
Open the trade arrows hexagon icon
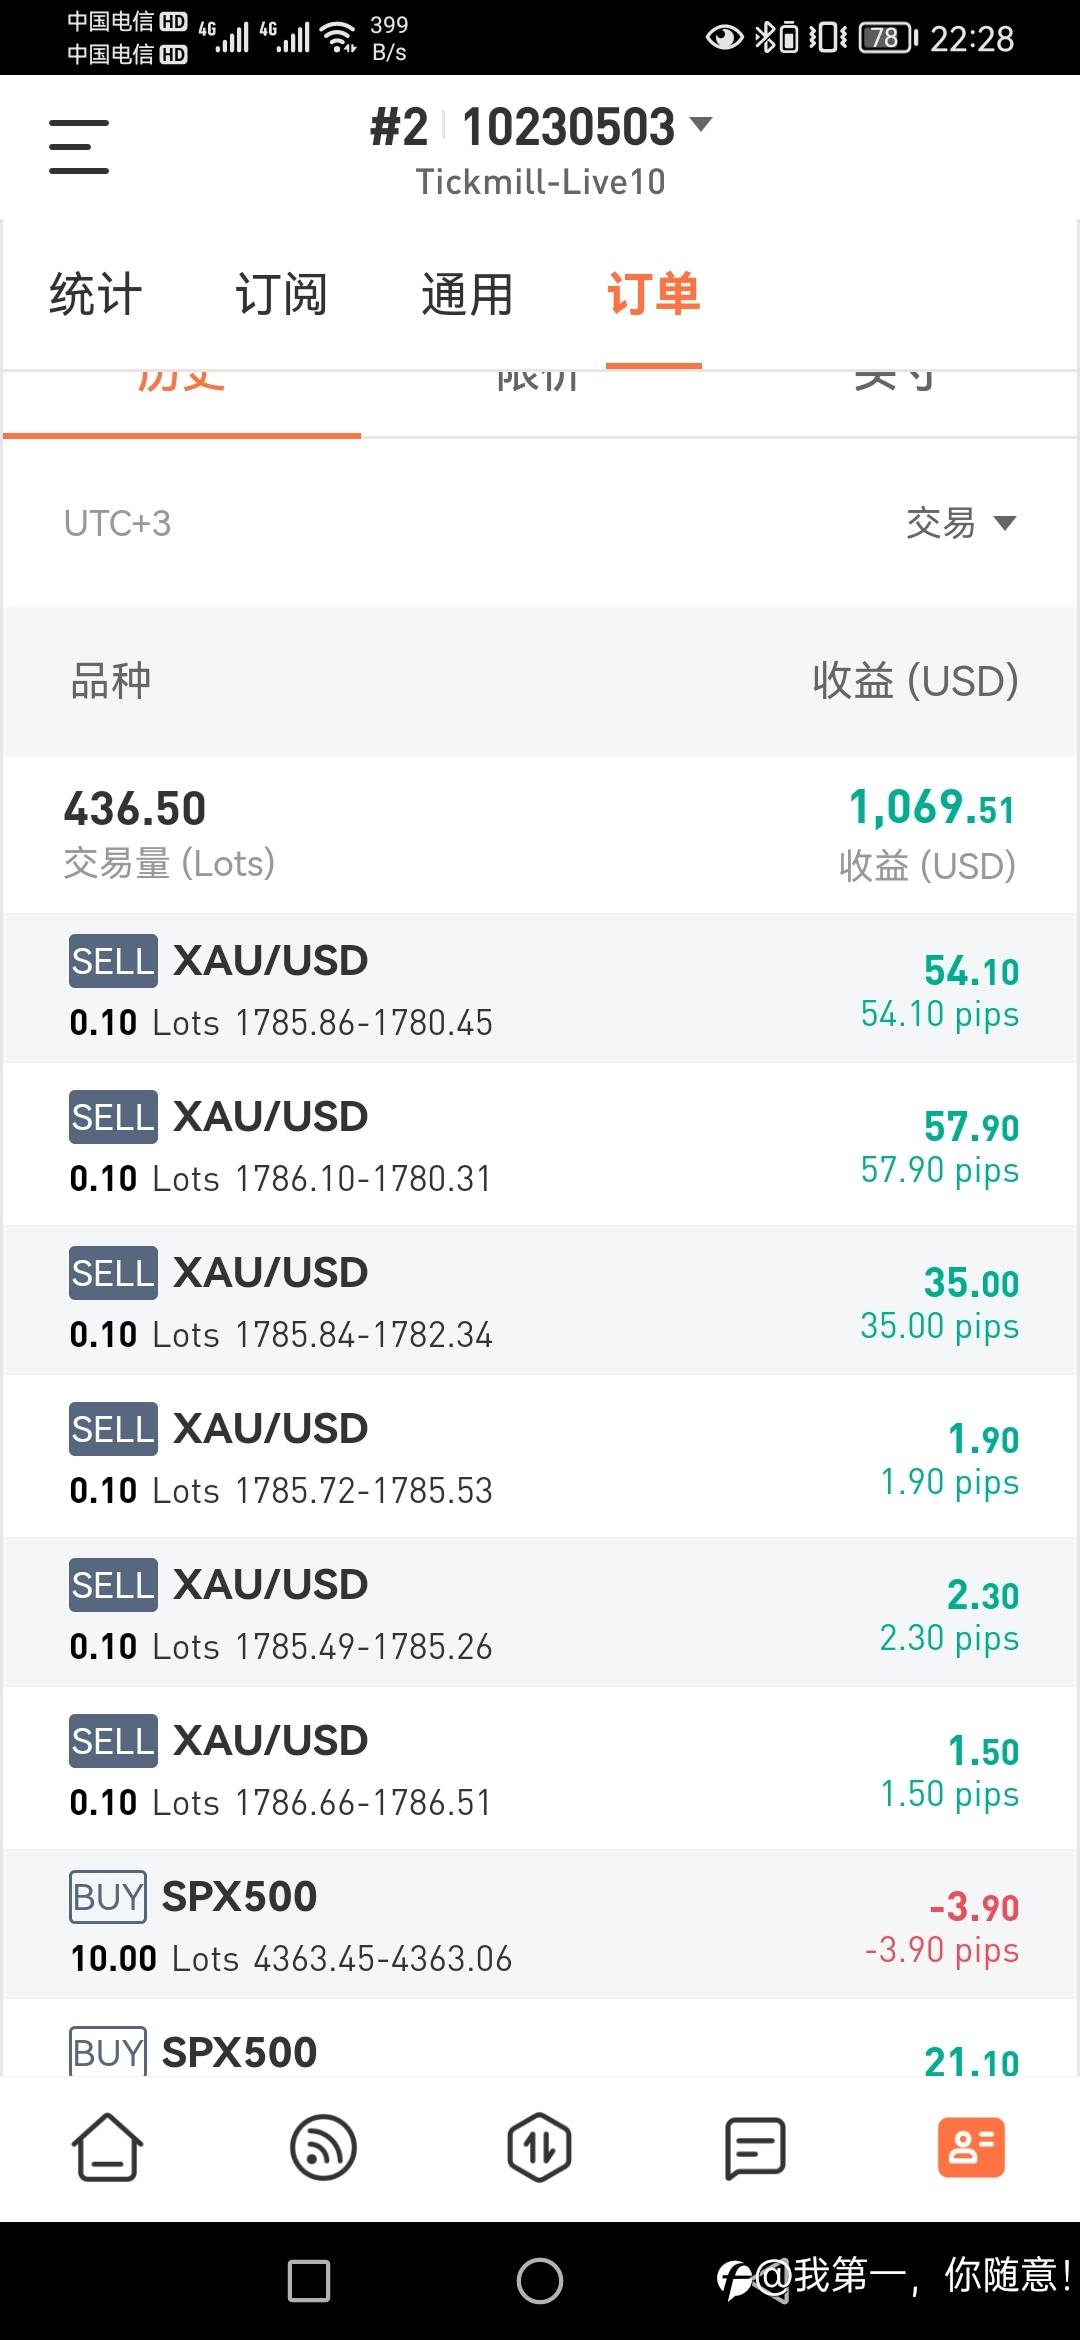[x=539, y=2147]
